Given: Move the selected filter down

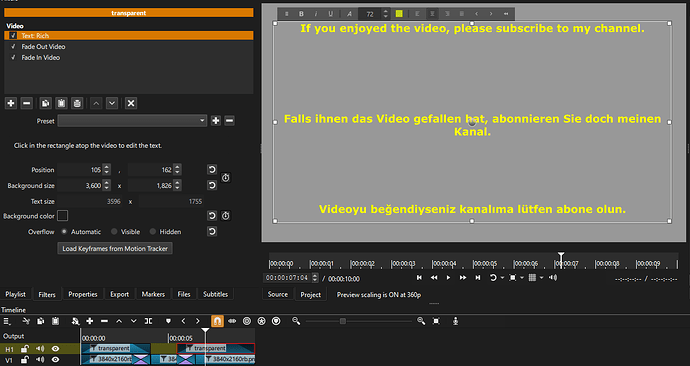Looking at the screenshot, I should point(112,103).
